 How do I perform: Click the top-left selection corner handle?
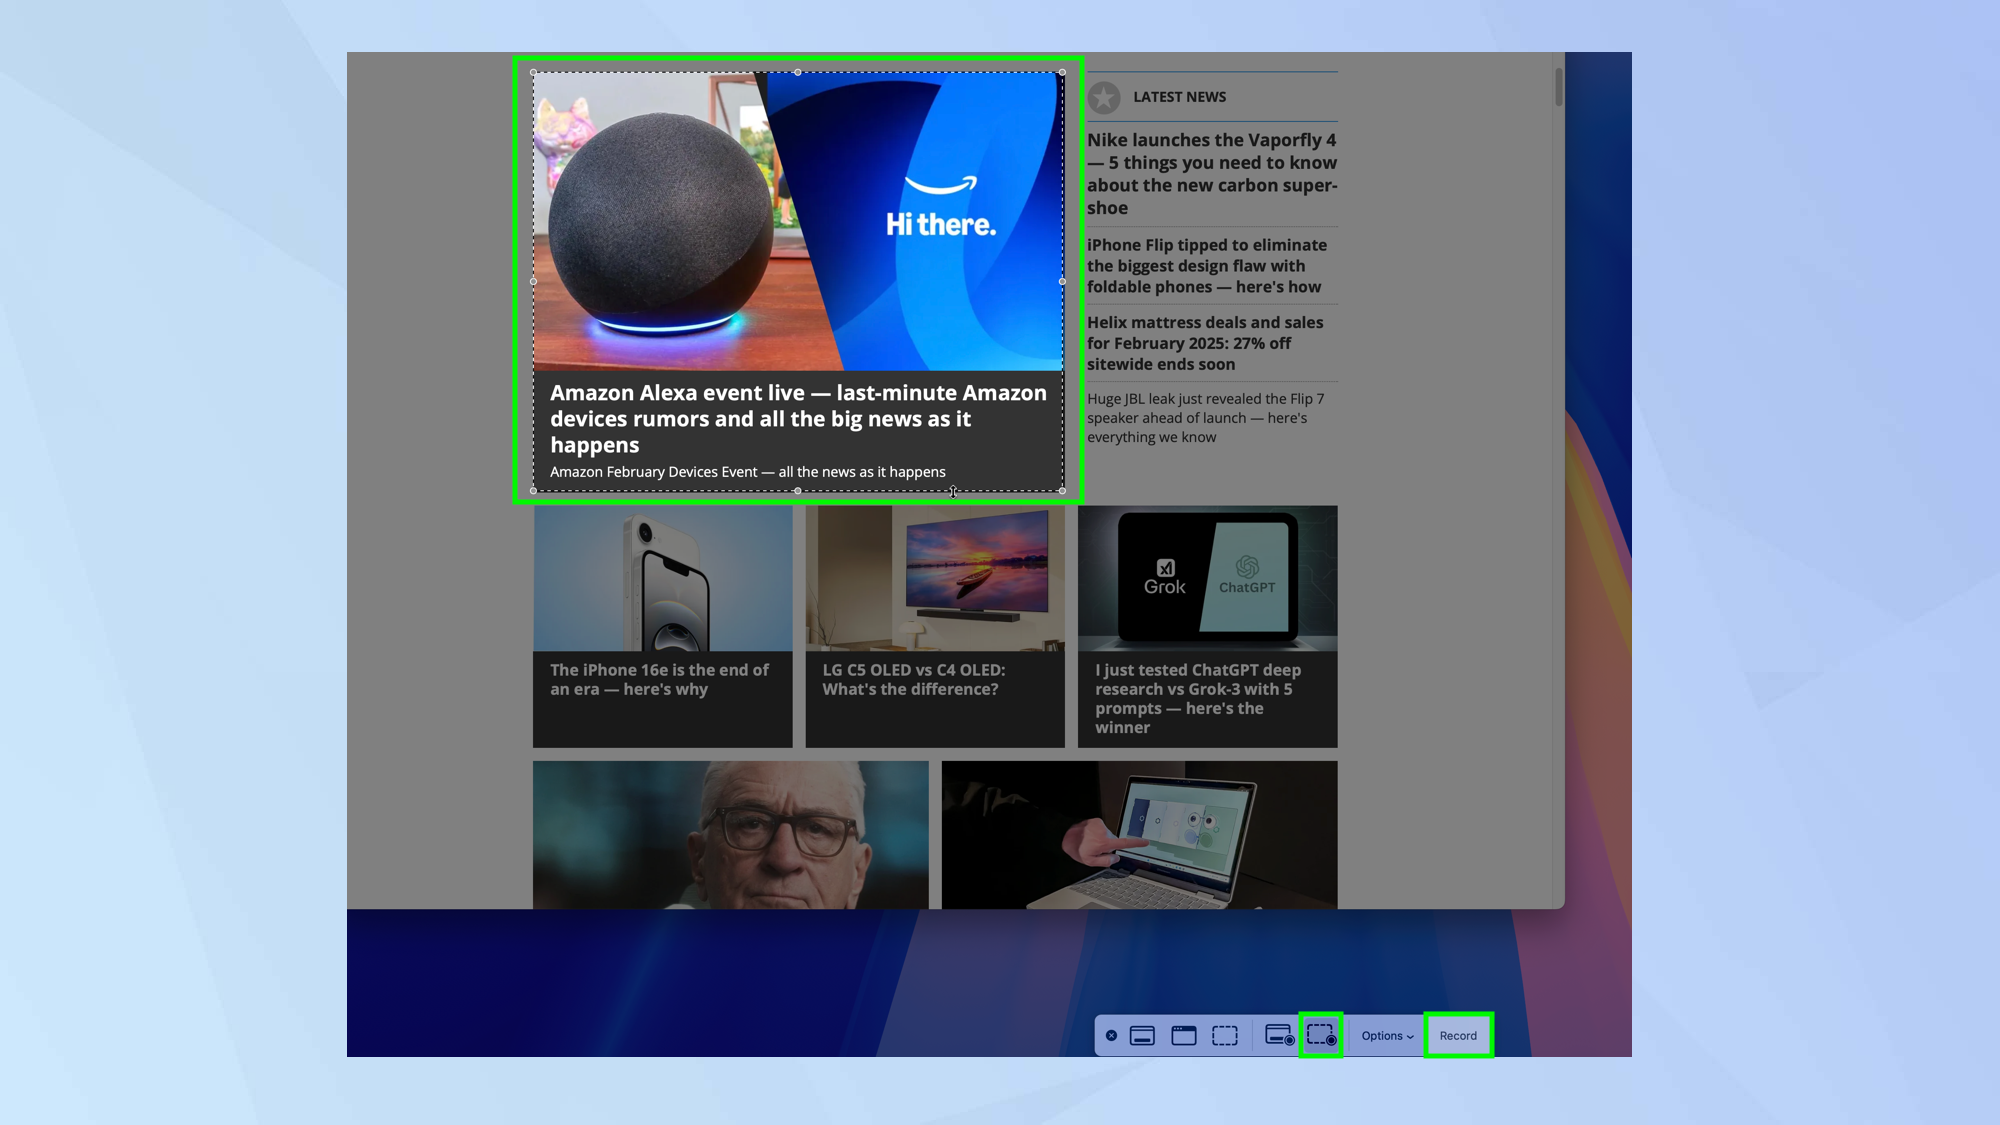(534, 72)
